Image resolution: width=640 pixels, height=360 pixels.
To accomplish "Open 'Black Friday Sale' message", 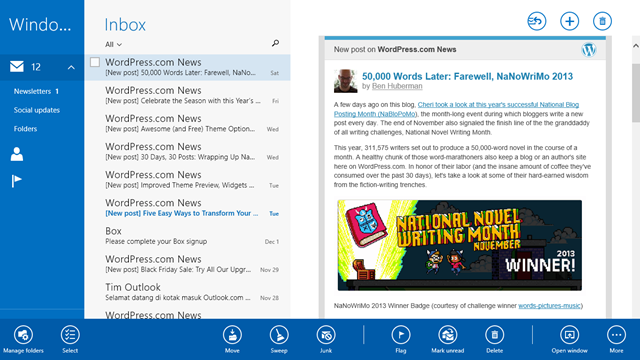I will coord(188,264).
